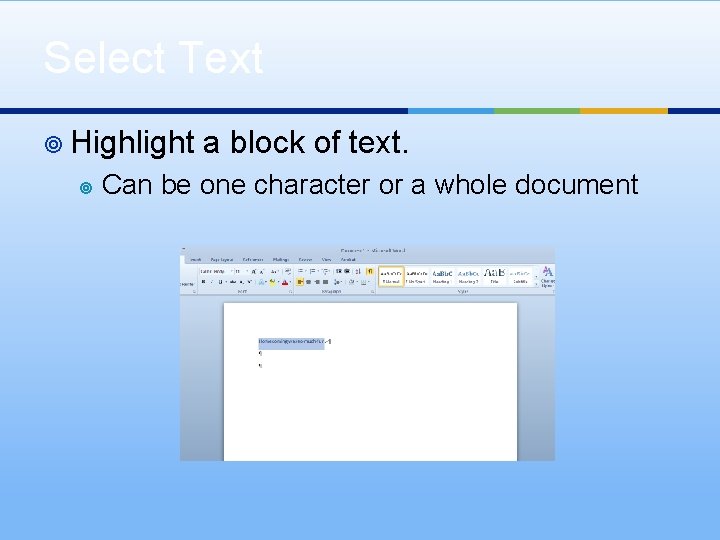
Task: Toggle Show/Hide paragraph marks
Action: [x=370, y=271]
